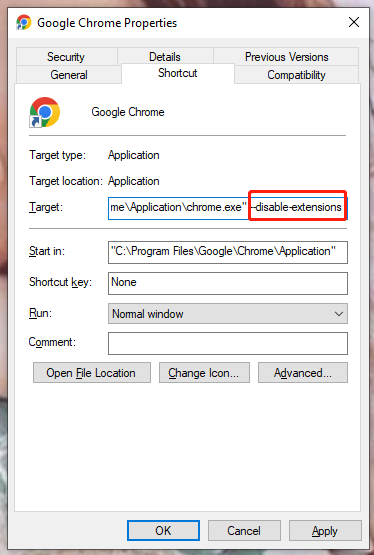374x555 pixels.
Task: Click the "Target type:" label
Action: (x=57, y=155)
